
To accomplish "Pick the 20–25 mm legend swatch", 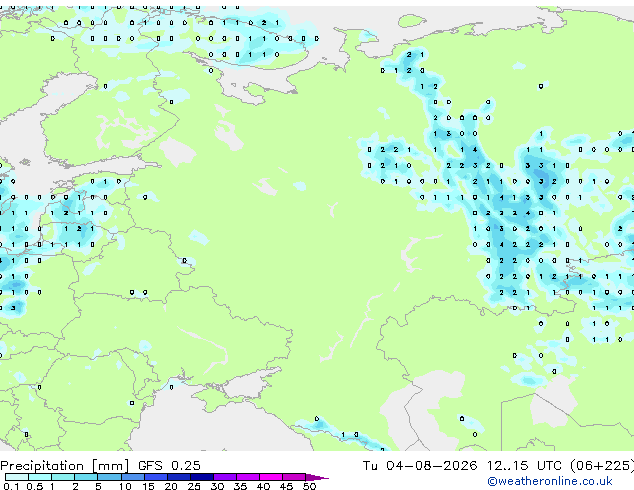I will [x=179, y=477].
